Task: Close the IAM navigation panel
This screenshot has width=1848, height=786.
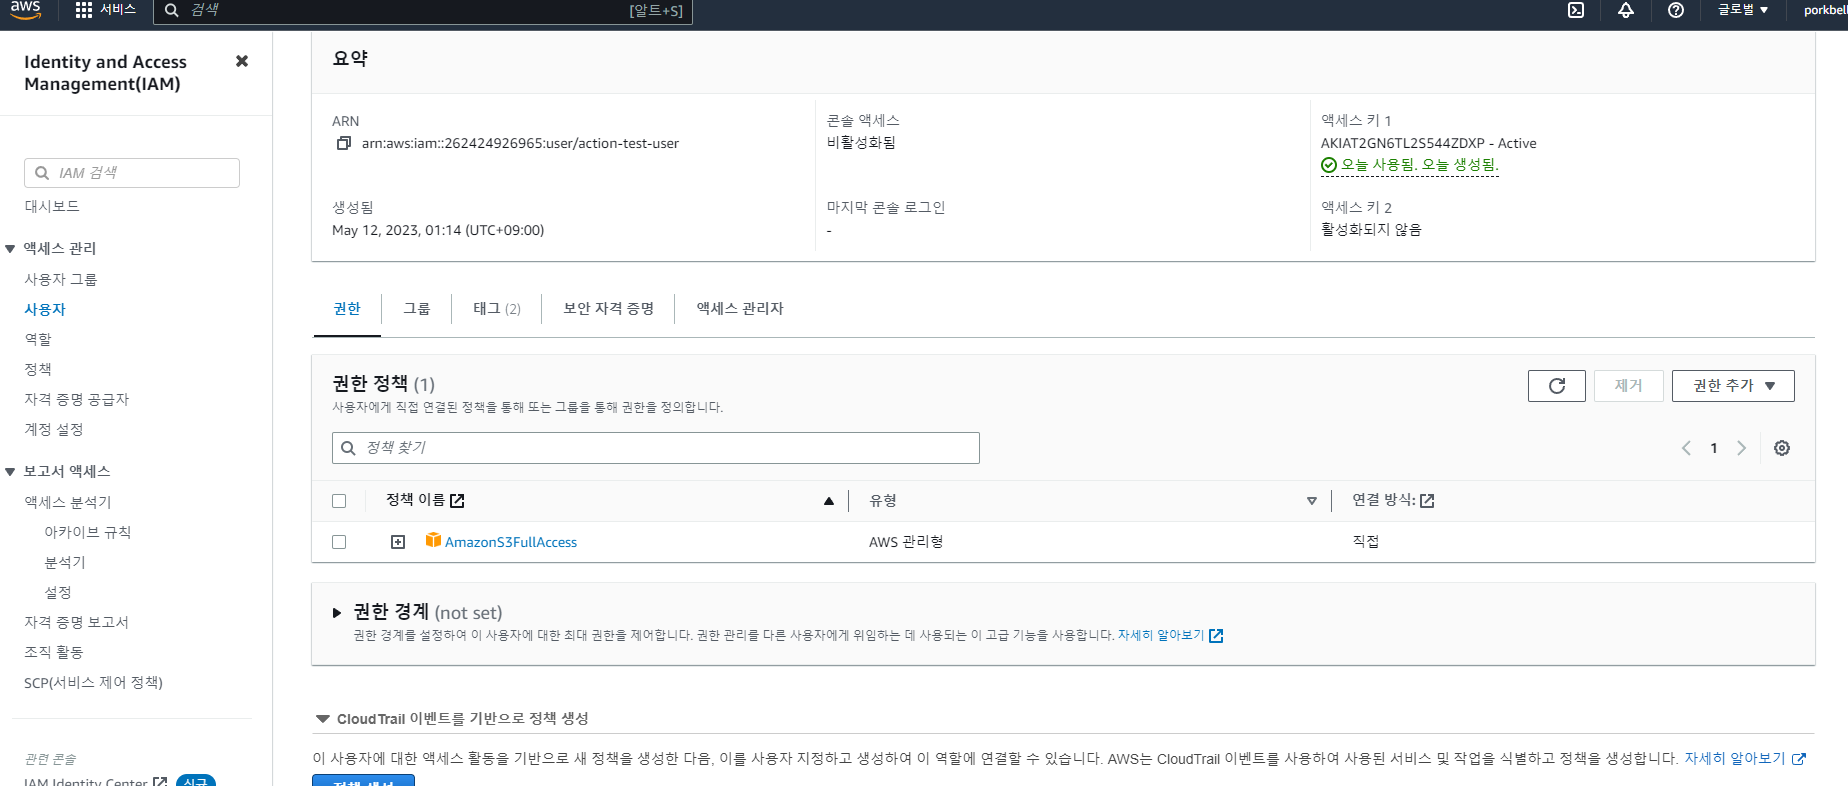Action: 242,61
